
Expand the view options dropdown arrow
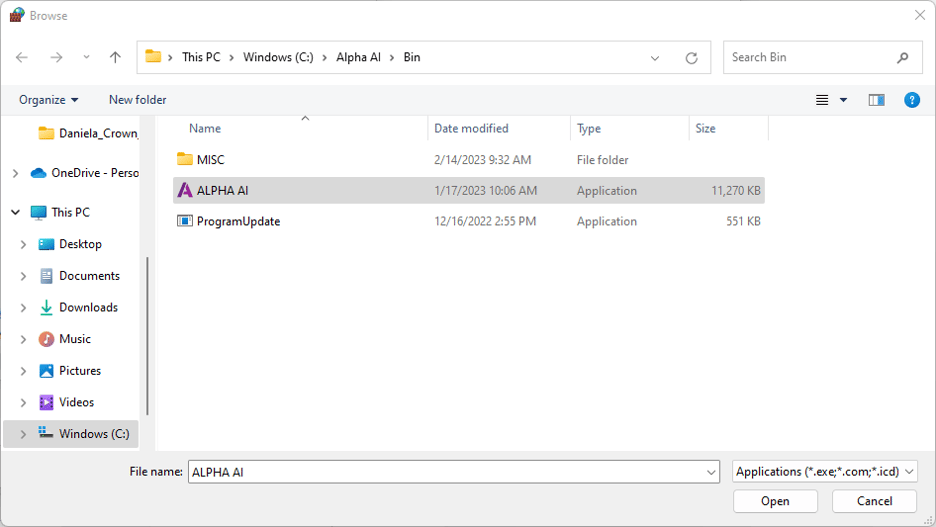tap(843, 100)
